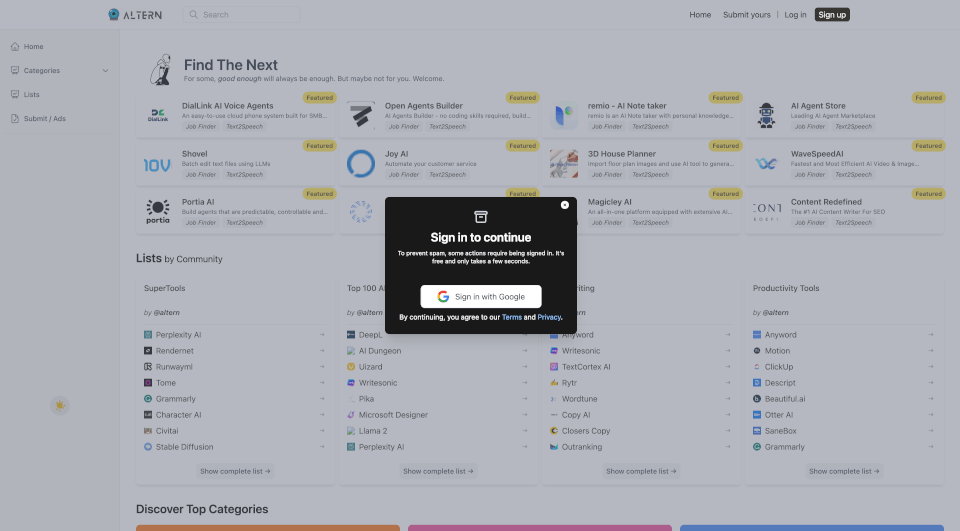Open Home in top navigation
The width and height of the screenshot is (960, 531).
coord(700,15)
